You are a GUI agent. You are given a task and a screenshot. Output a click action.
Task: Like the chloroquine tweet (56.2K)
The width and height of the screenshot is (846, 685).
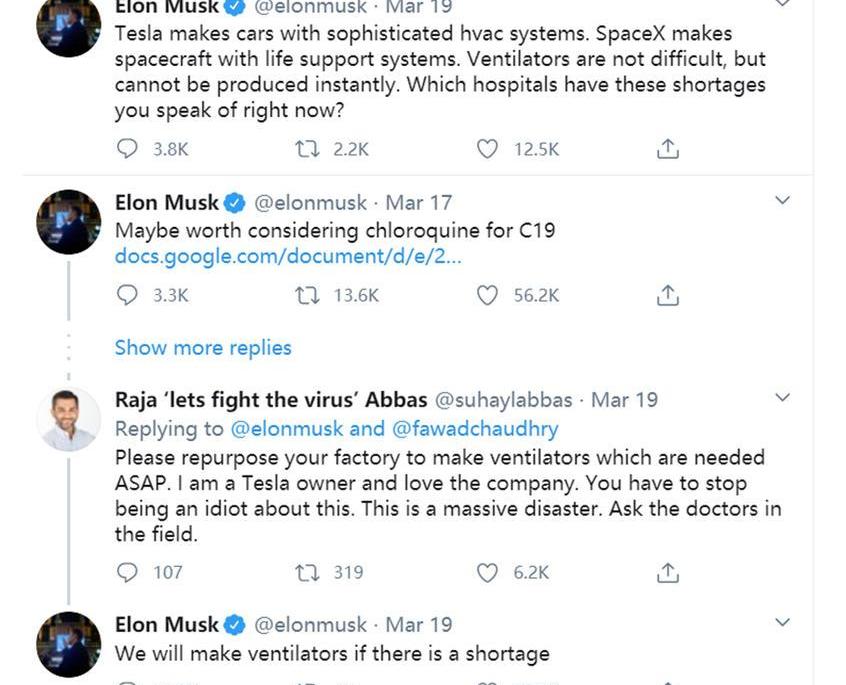coord(487,295)
